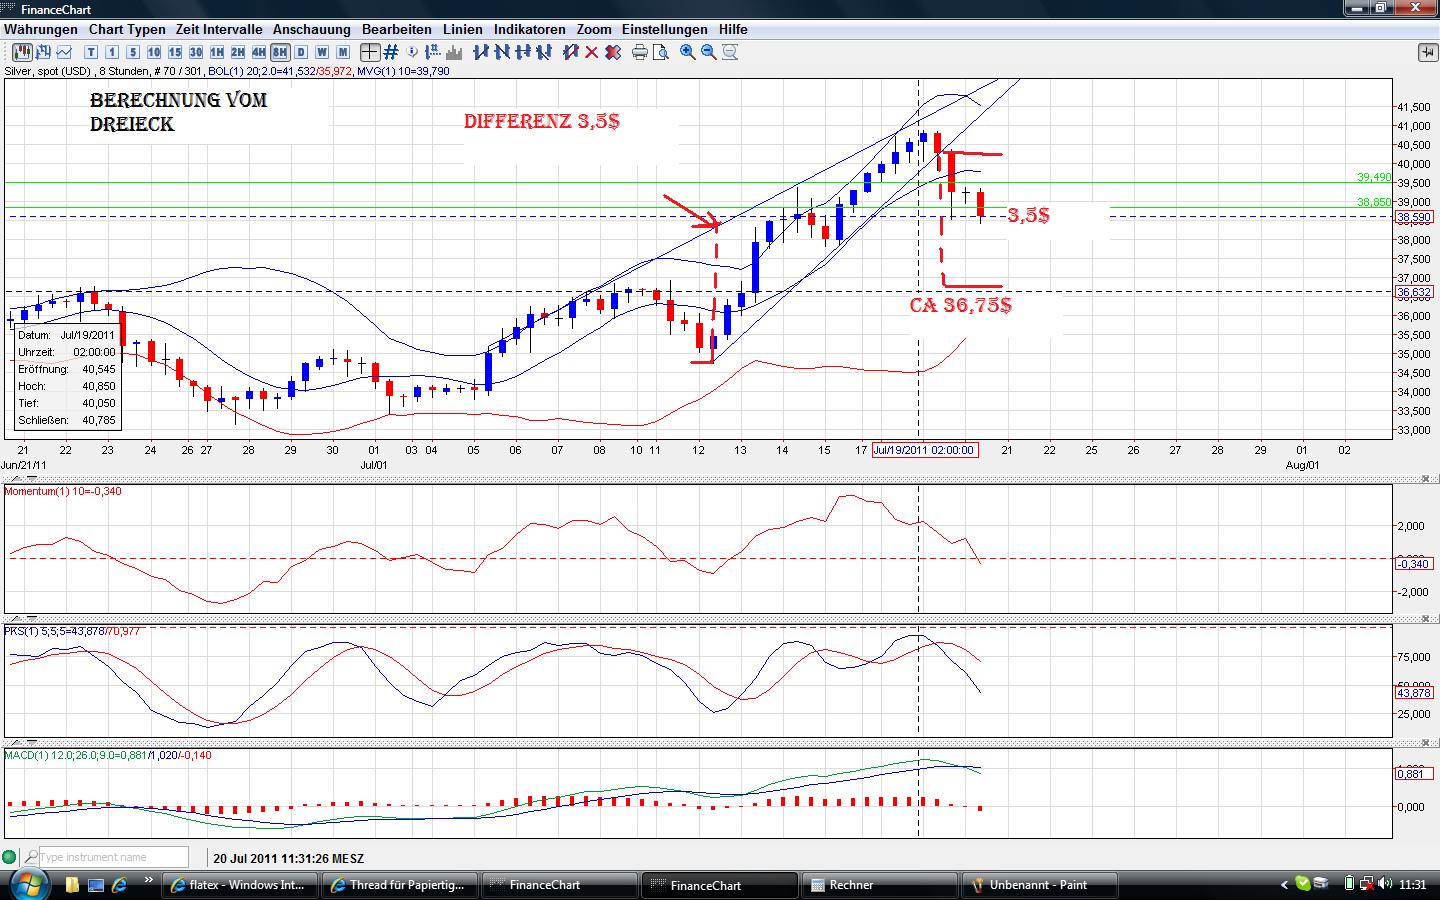Click the zoom in magnifier icon
The width and height of the screenshot is (1440, 900).
pyautogui.click(x=688, y=52)
